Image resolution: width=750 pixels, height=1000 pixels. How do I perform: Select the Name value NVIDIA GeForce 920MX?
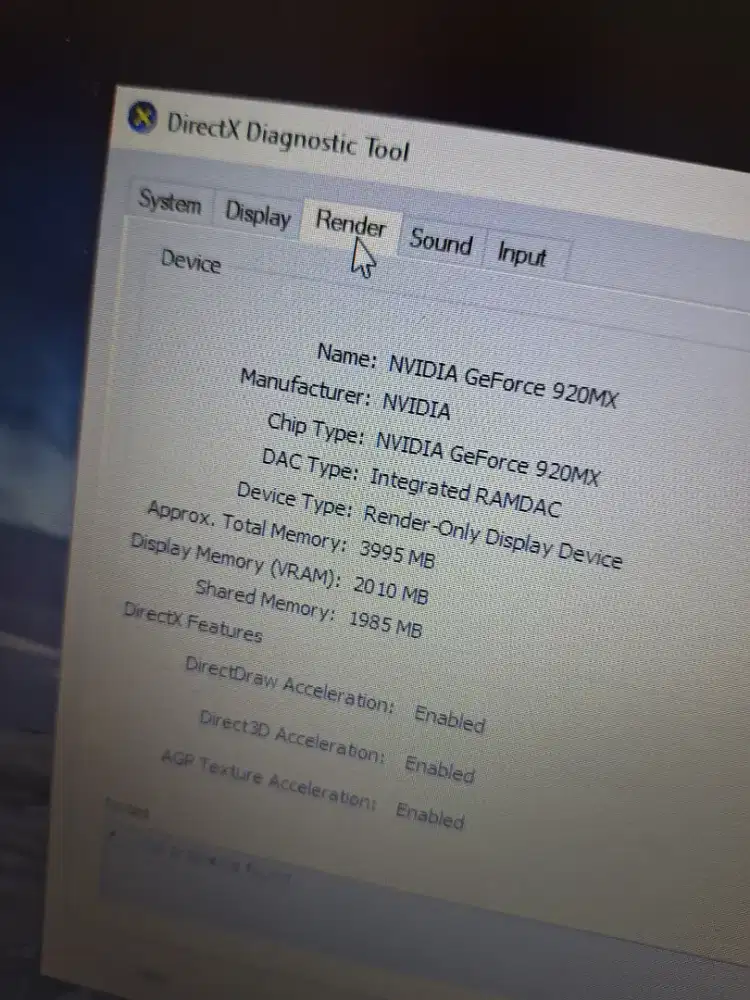pos(503,381)
